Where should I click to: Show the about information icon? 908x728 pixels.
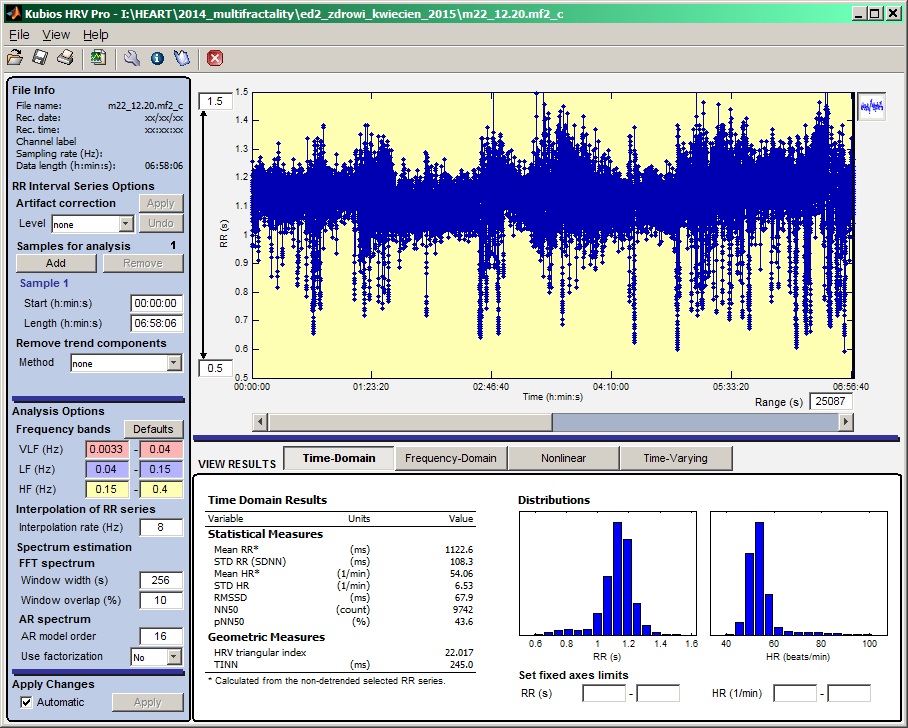click(x=157, y=58)
